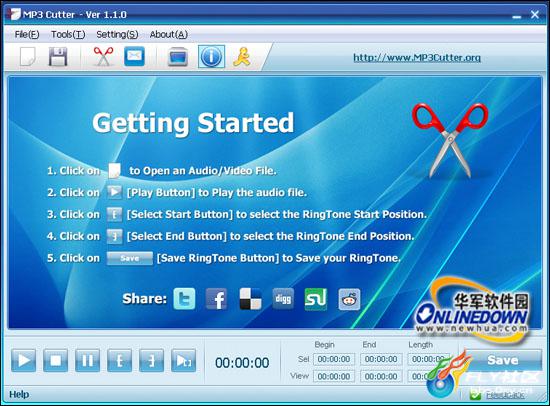The width and height of the screenshot is (550, 406).
Task: Click the blank page open file toolbar icon
Action: (28, 56)
